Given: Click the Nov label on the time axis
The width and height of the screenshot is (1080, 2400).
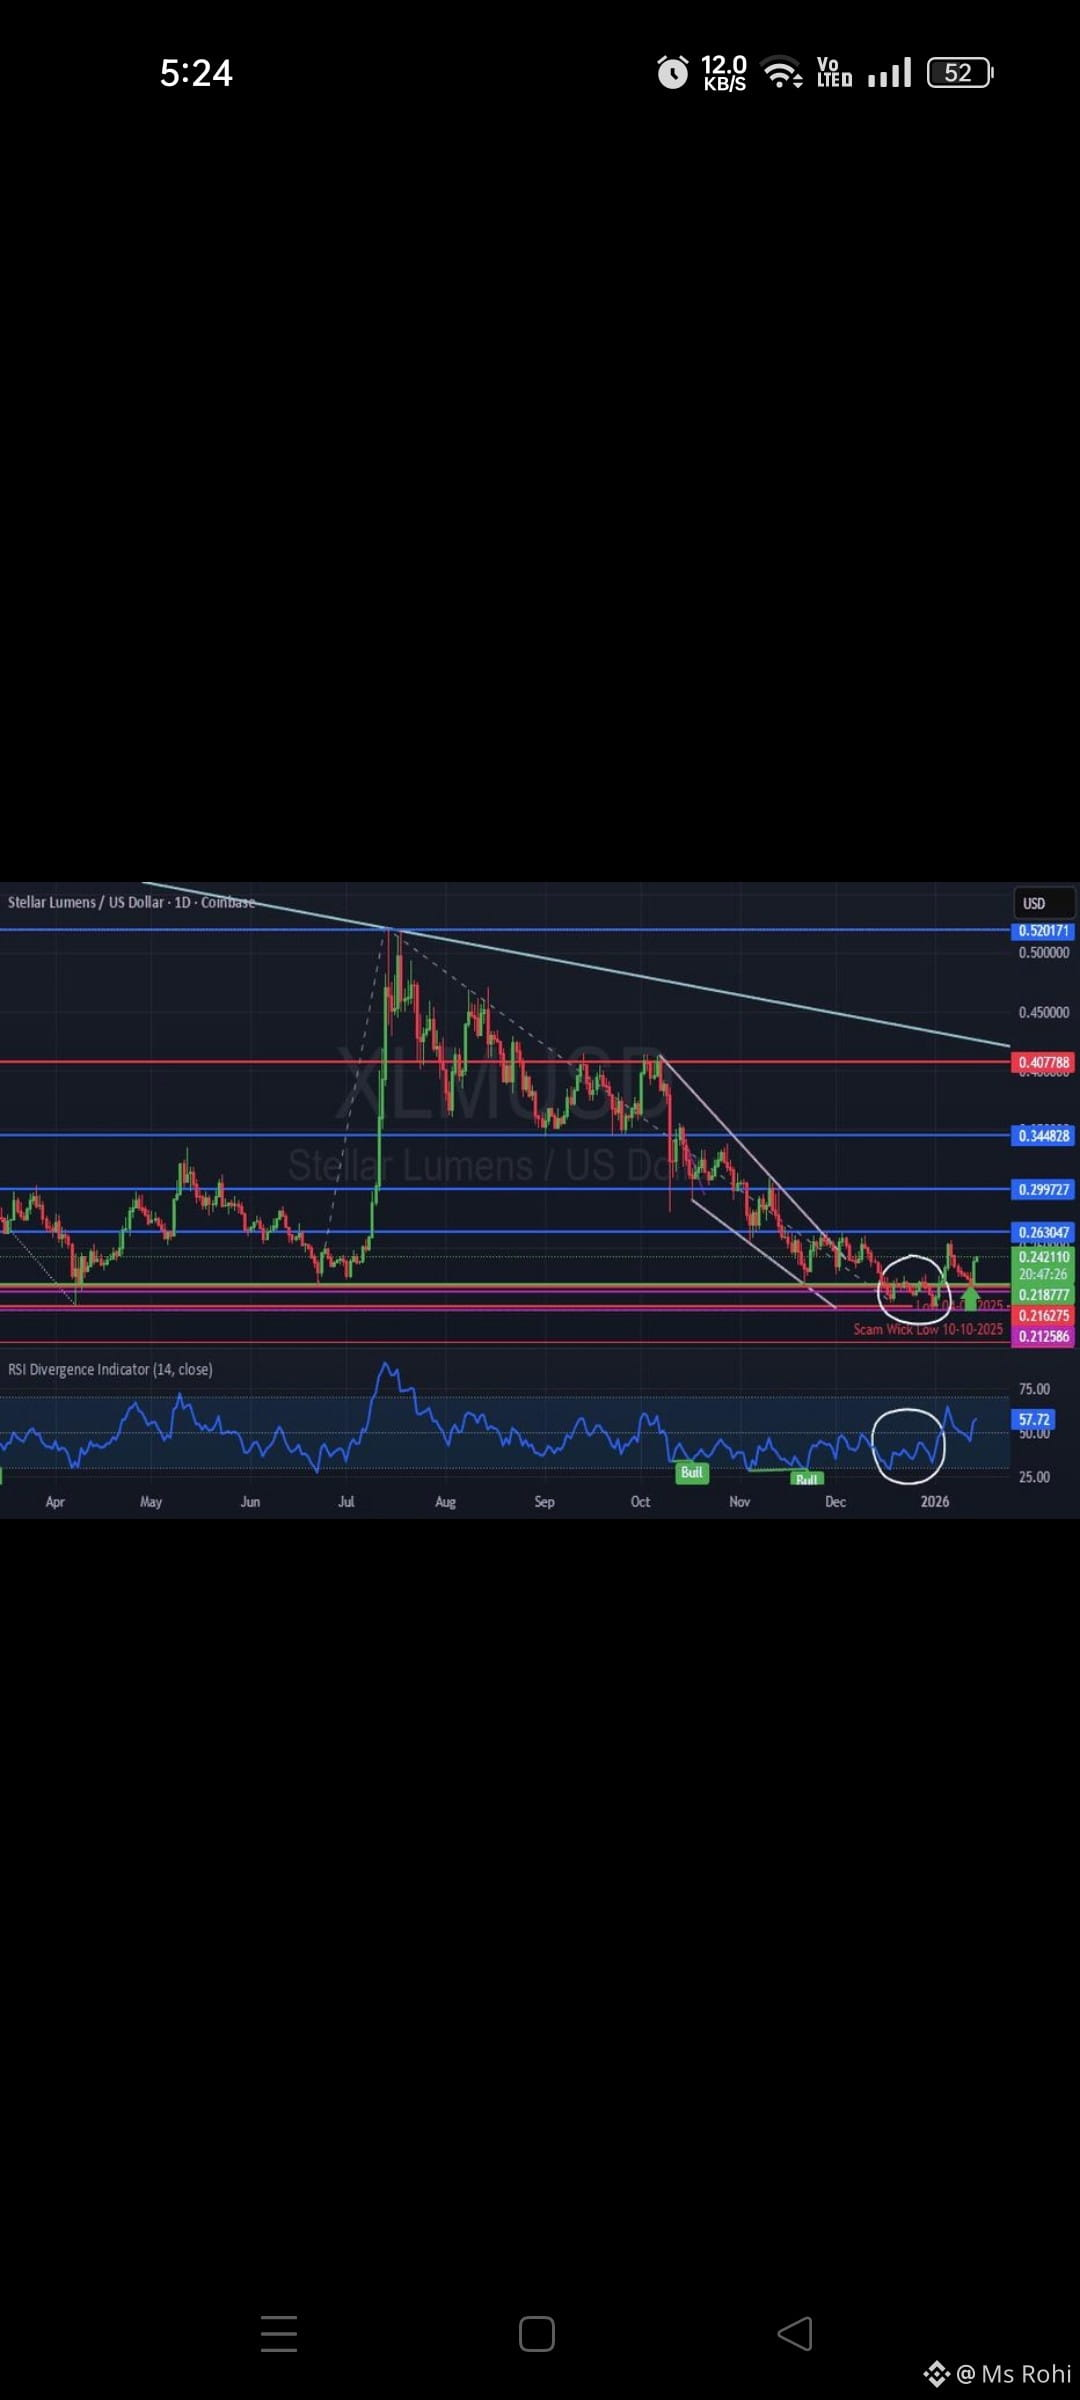Looking at the screenshot, I should tap(739, 1502).
